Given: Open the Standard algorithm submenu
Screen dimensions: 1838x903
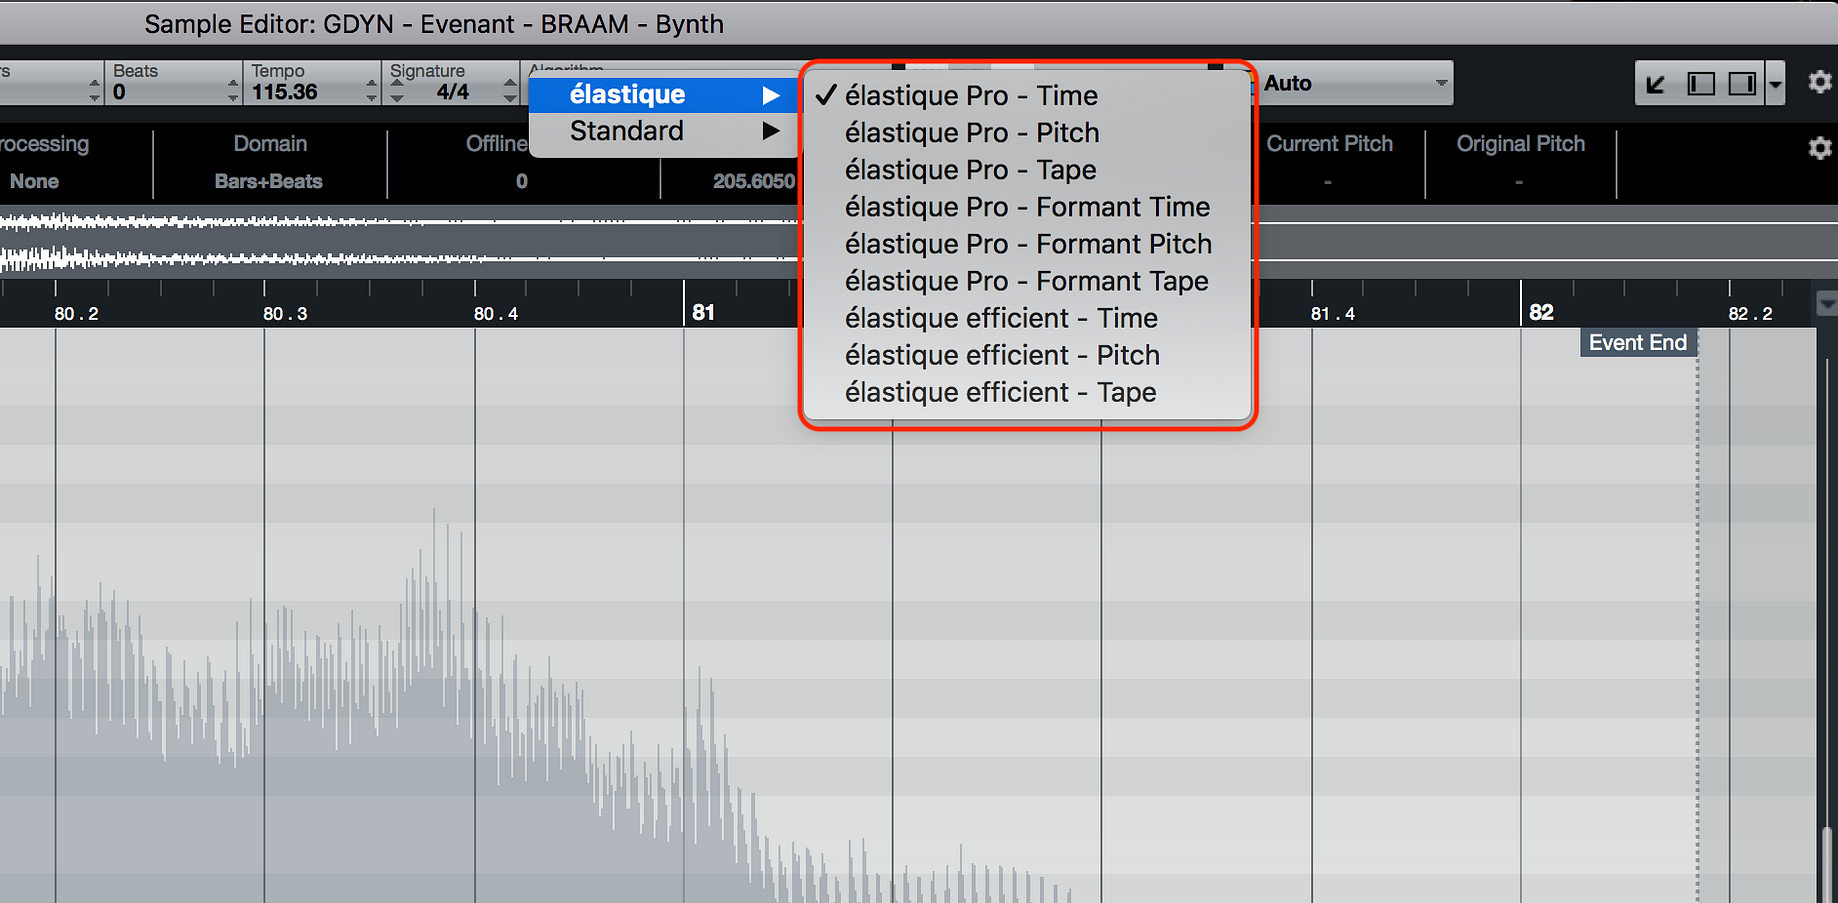Looking at the screenshot, I should 663,131.
